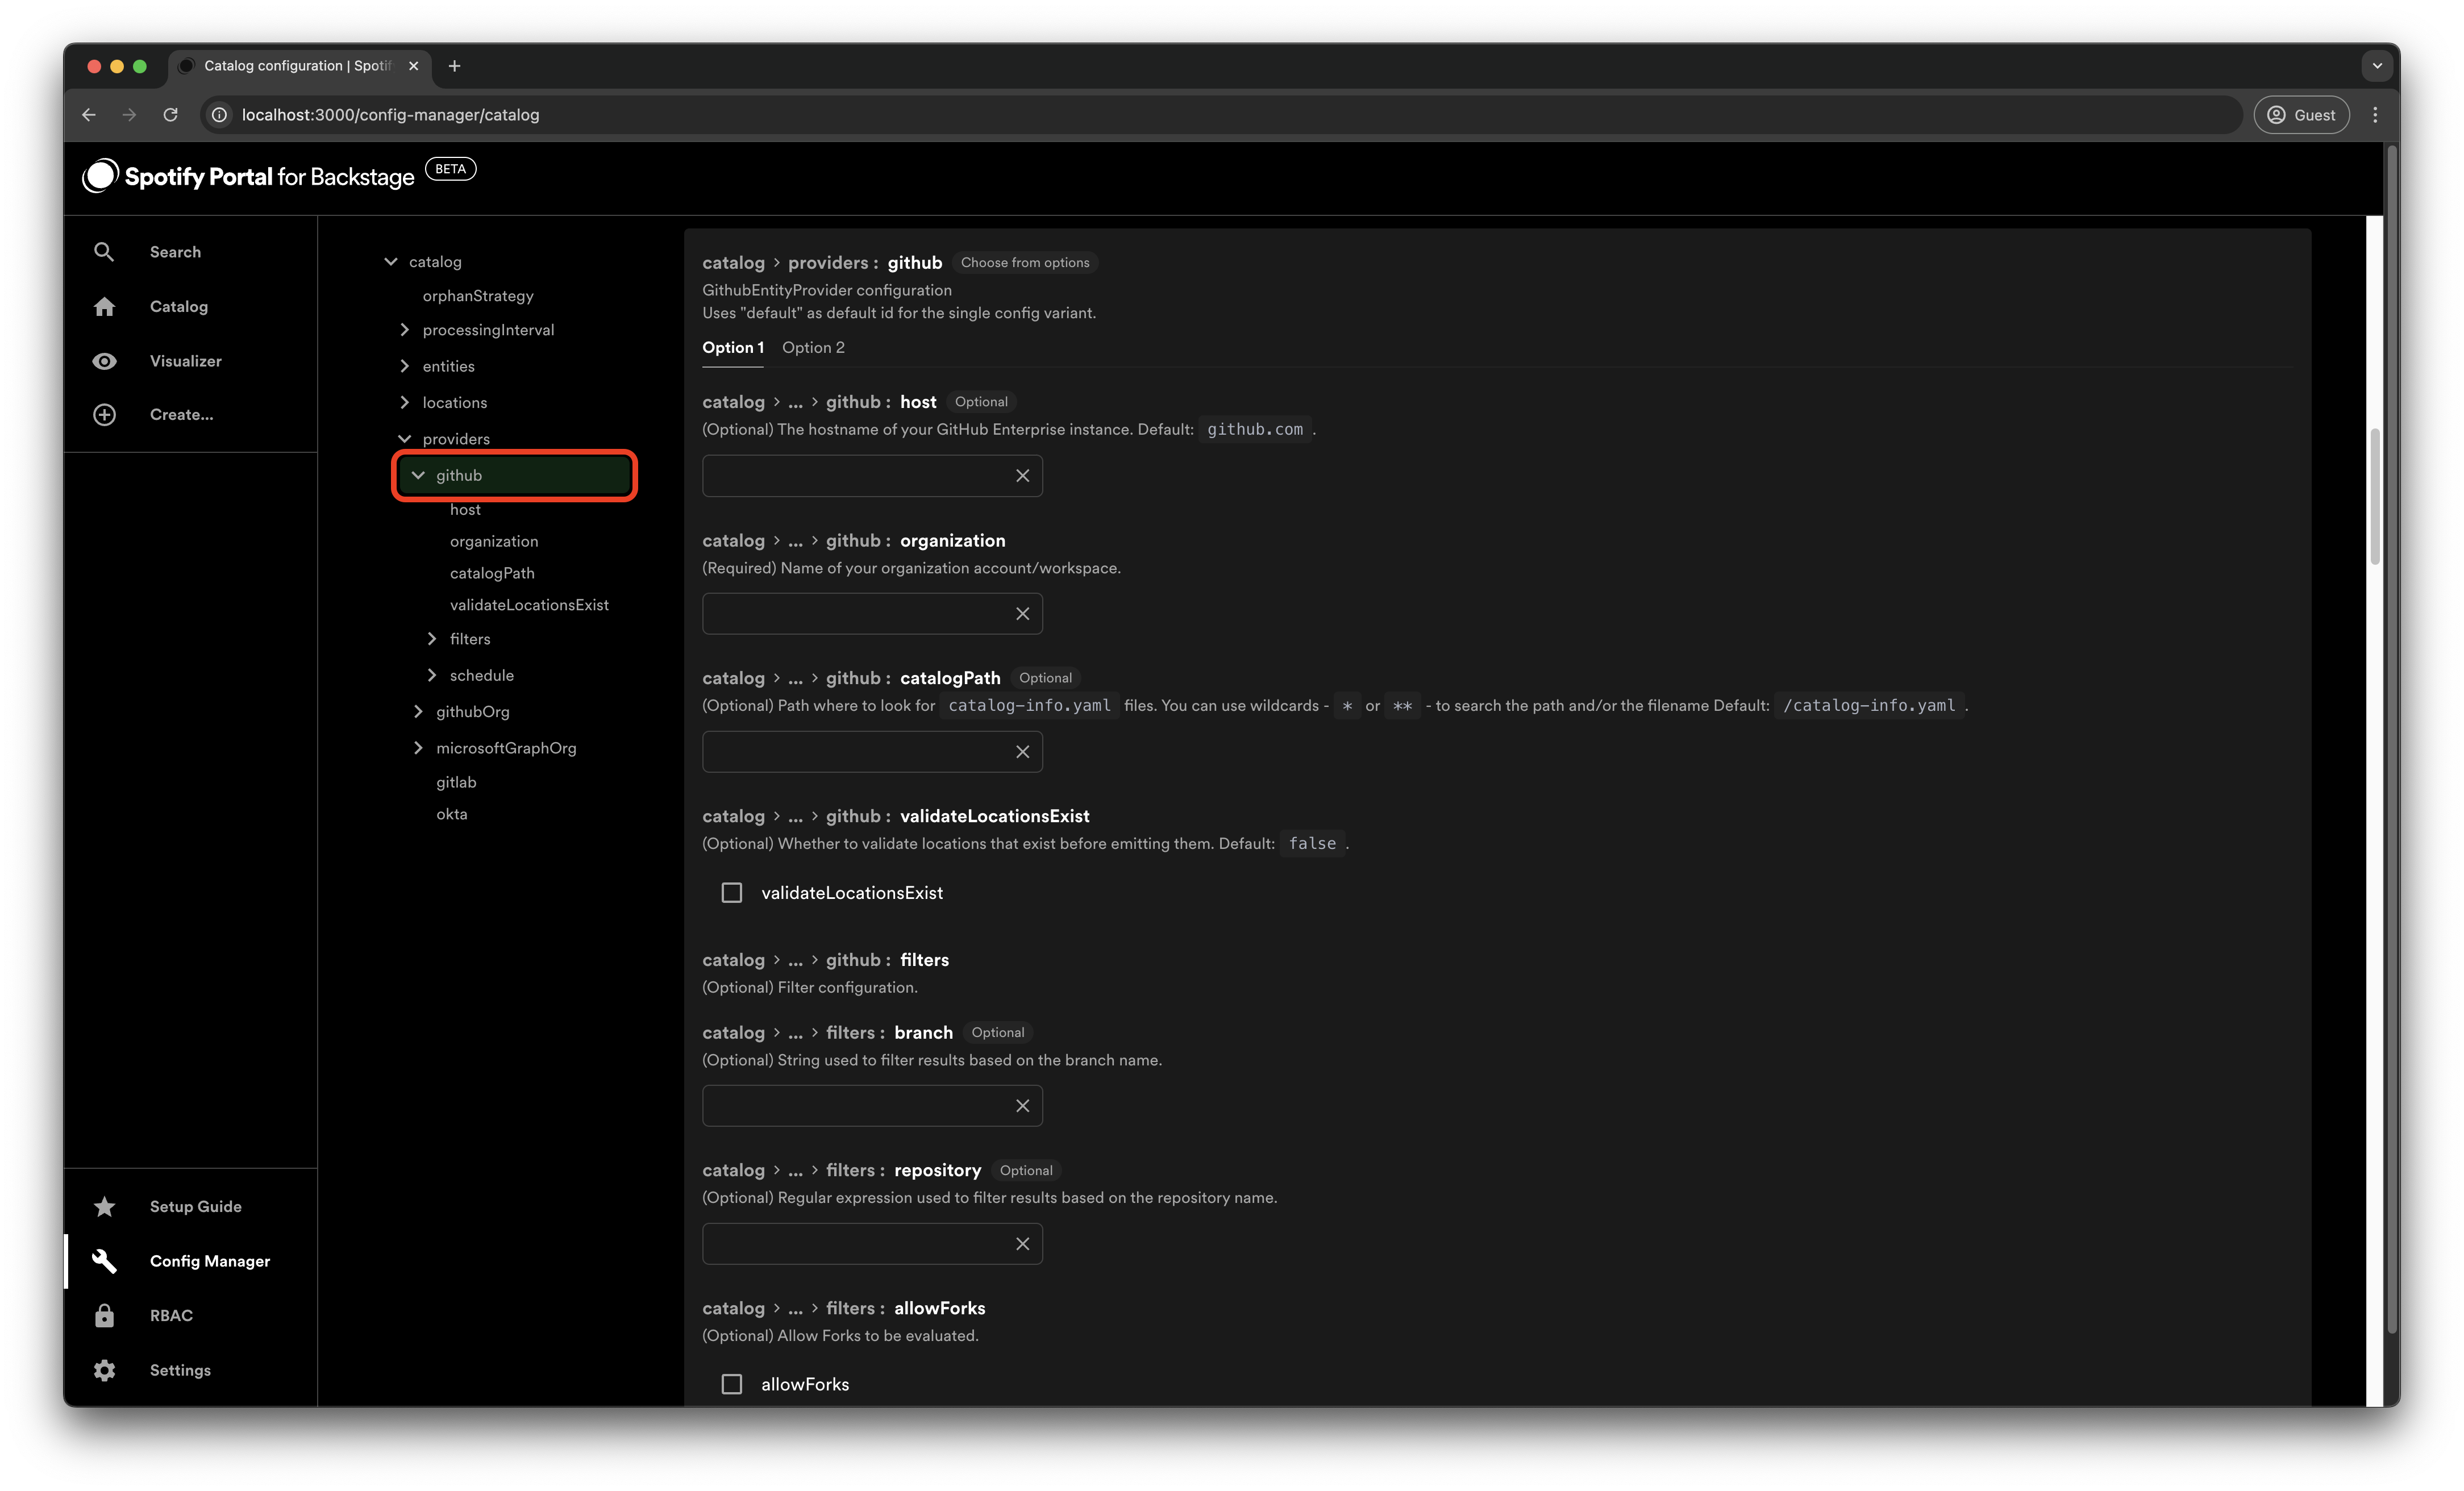Select catalogPath in the config tree
The width and height of the screenshot is (2464, 1491).
pos(492,573)
